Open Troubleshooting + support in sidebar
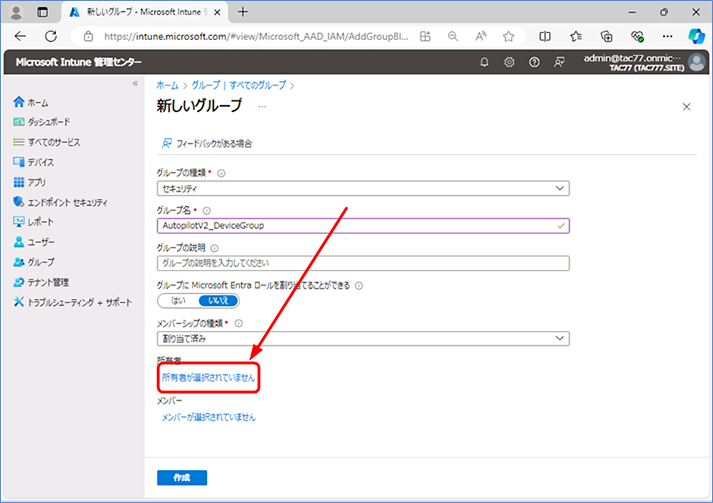This screenshot has height=503, width=713. coord(73,302)
